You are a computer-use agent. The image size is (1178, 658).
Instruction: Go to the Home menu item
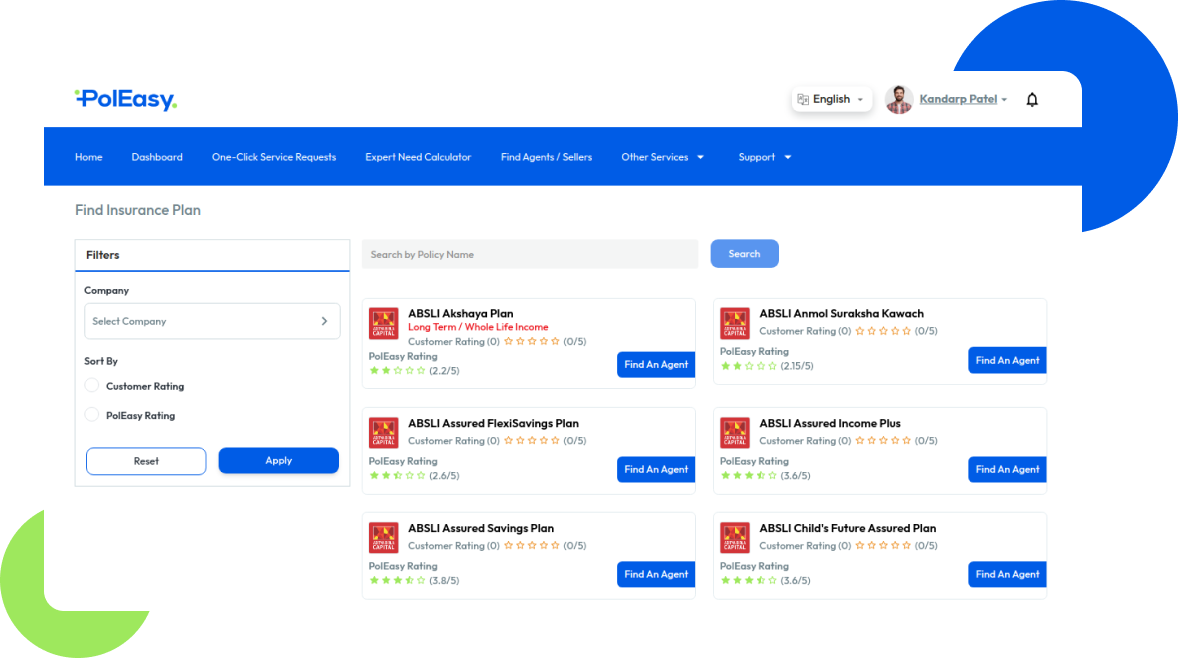(89, 157)
